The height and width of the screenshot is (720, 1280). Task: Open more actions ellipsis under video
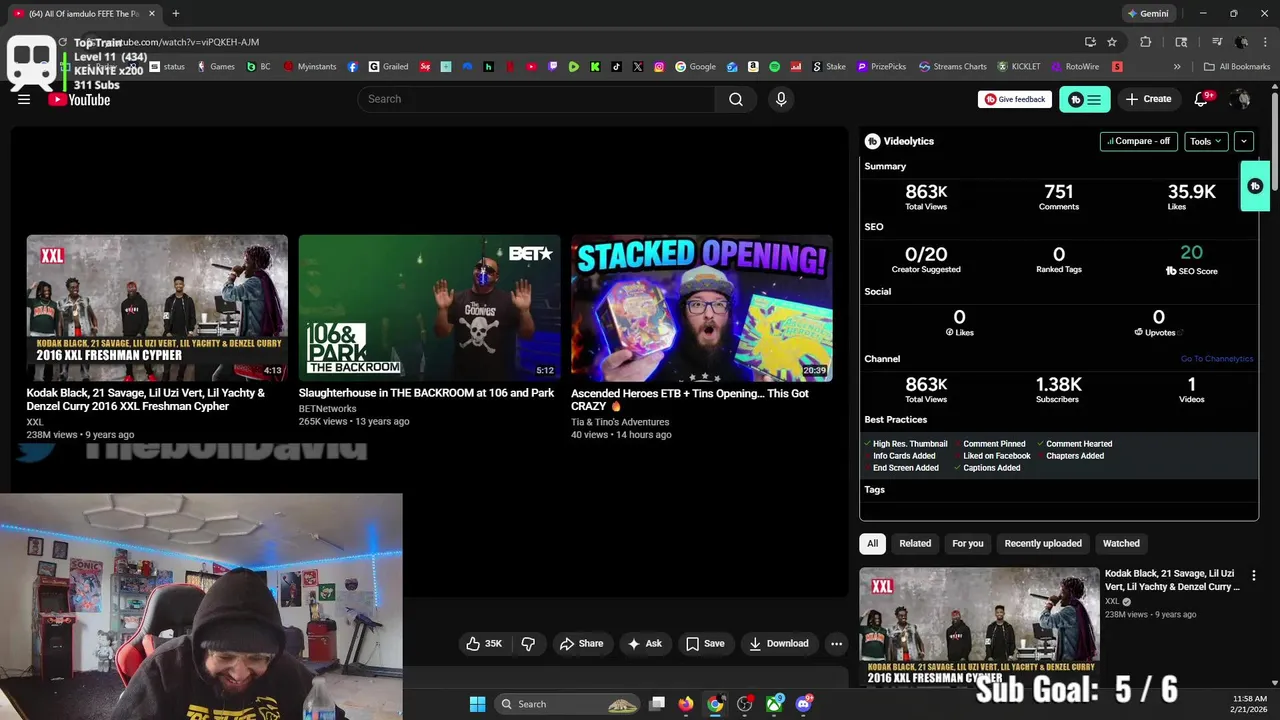tap(837, 644)
